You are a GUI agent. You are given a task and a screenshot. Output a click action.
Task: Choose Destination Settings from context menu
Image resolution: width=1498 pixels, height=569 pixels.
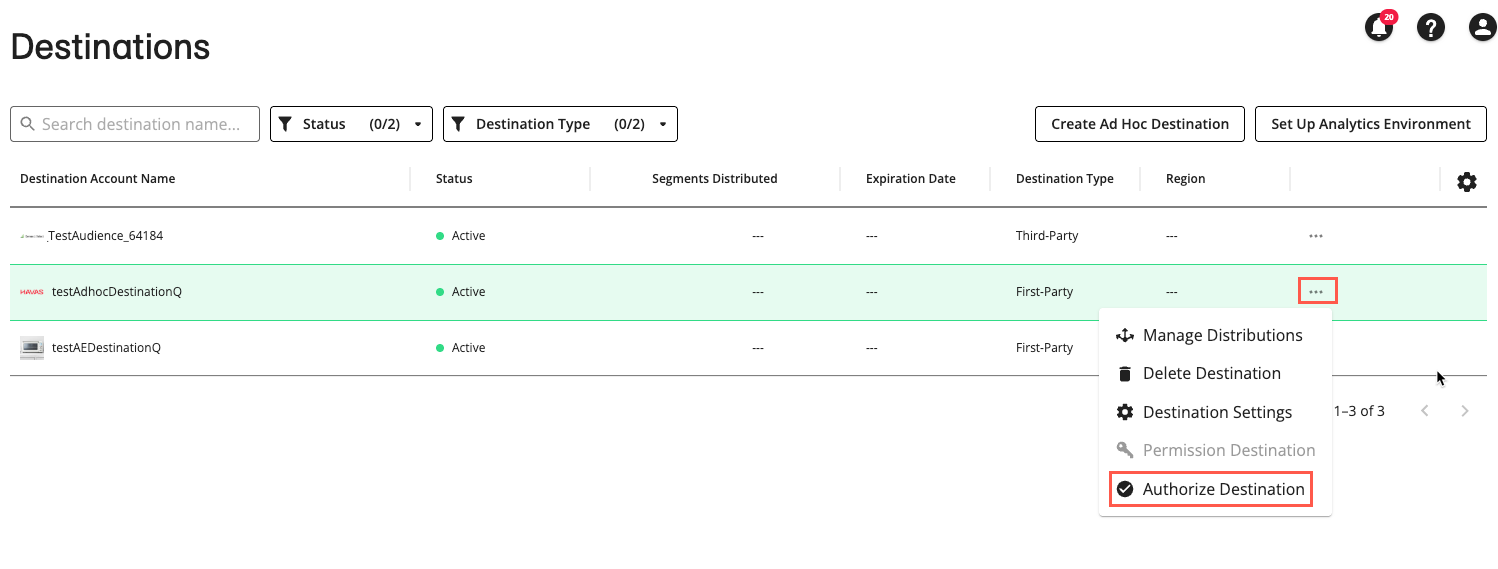point(1215,412)
